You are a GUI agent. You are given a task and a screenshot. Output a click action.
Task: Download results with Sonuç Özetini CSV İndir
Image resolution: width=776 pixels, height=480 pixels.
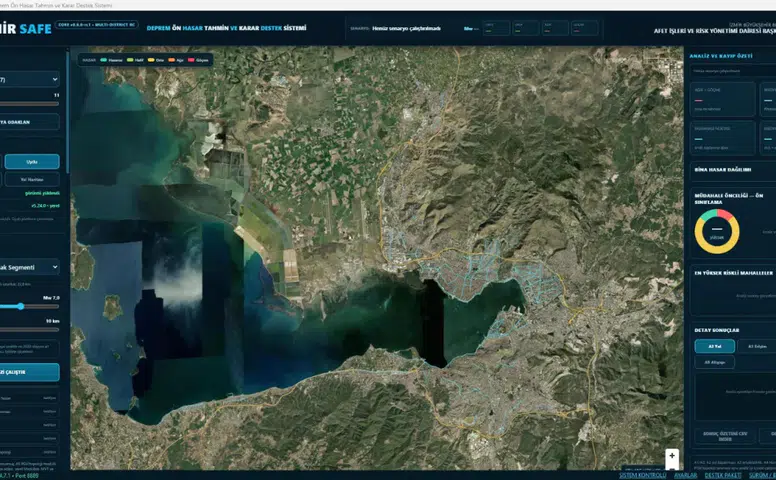pyautogui.click(x=725, y=436)
